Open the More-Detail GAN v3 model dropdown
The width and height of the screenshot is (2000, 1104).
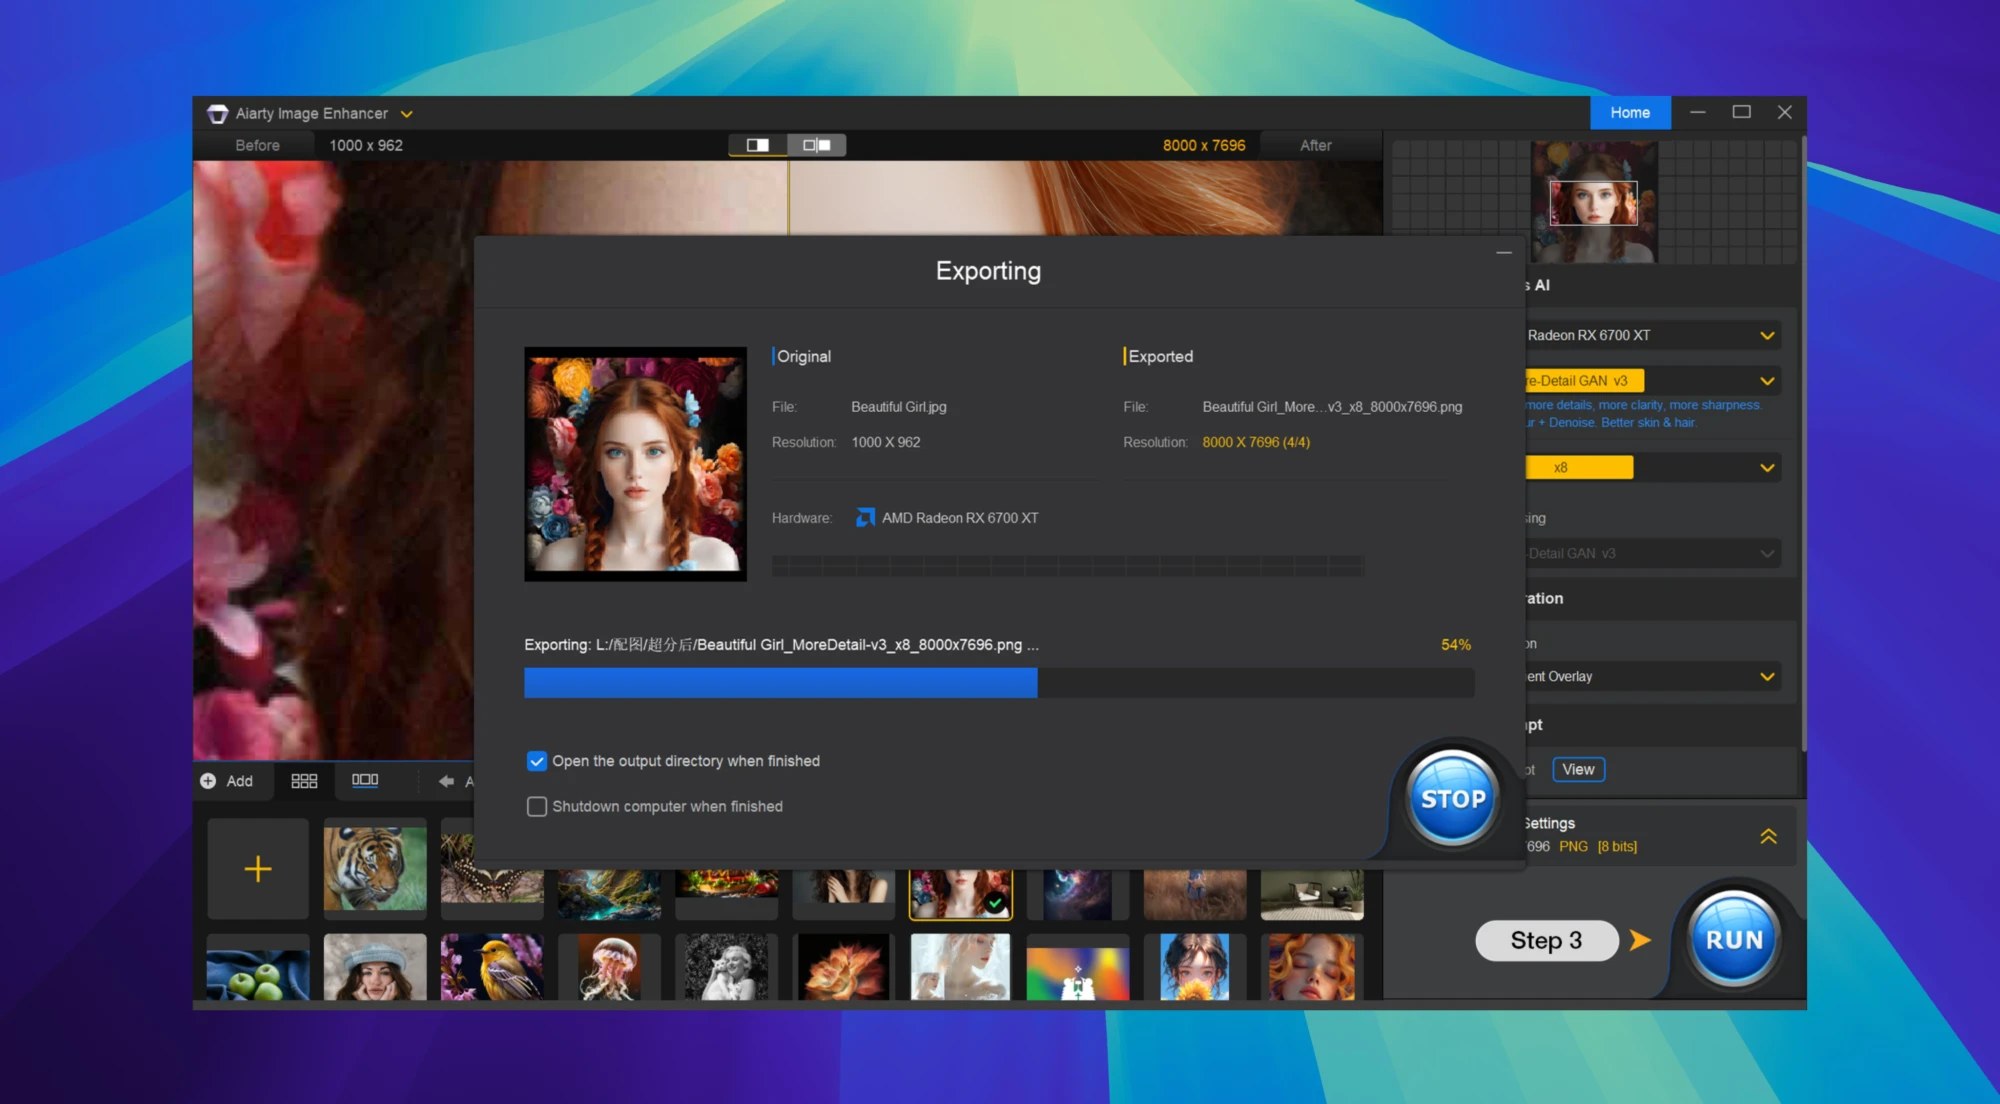[x=1768, y=380]
